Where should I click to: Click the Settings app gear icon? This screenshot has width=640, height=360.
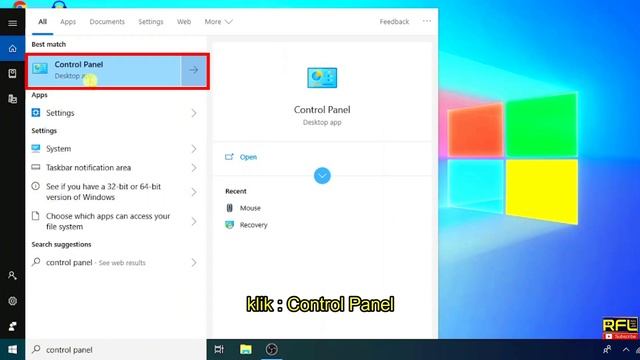point(36,113)
